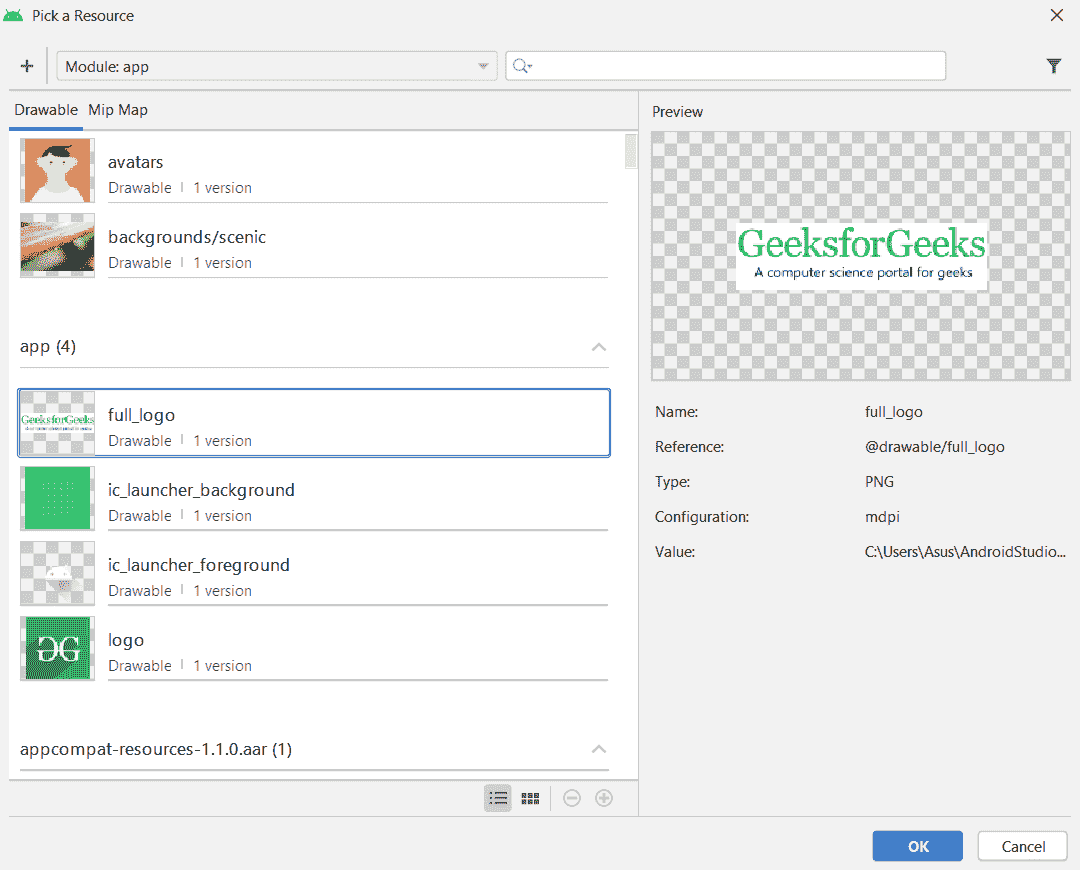Switch to grid view of resources
1080x870 pixels.
pos(529,797)
